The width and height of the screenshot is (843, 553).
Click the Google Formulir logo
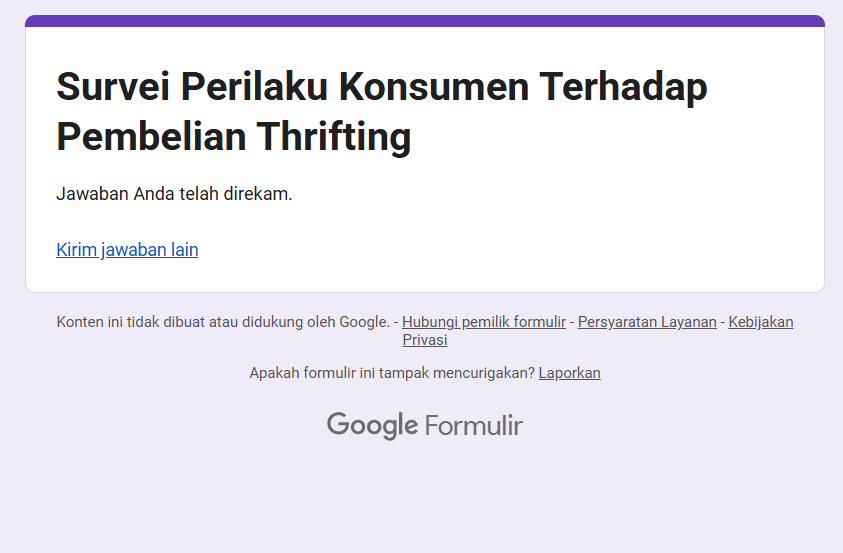point(425,426)
